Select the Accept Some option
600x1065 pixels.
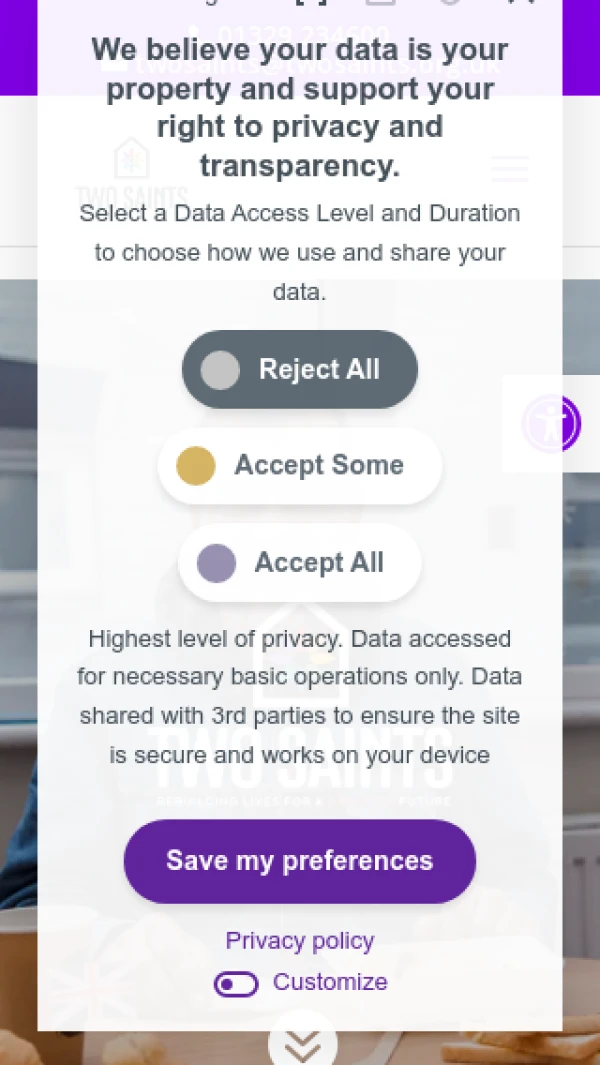300,465
